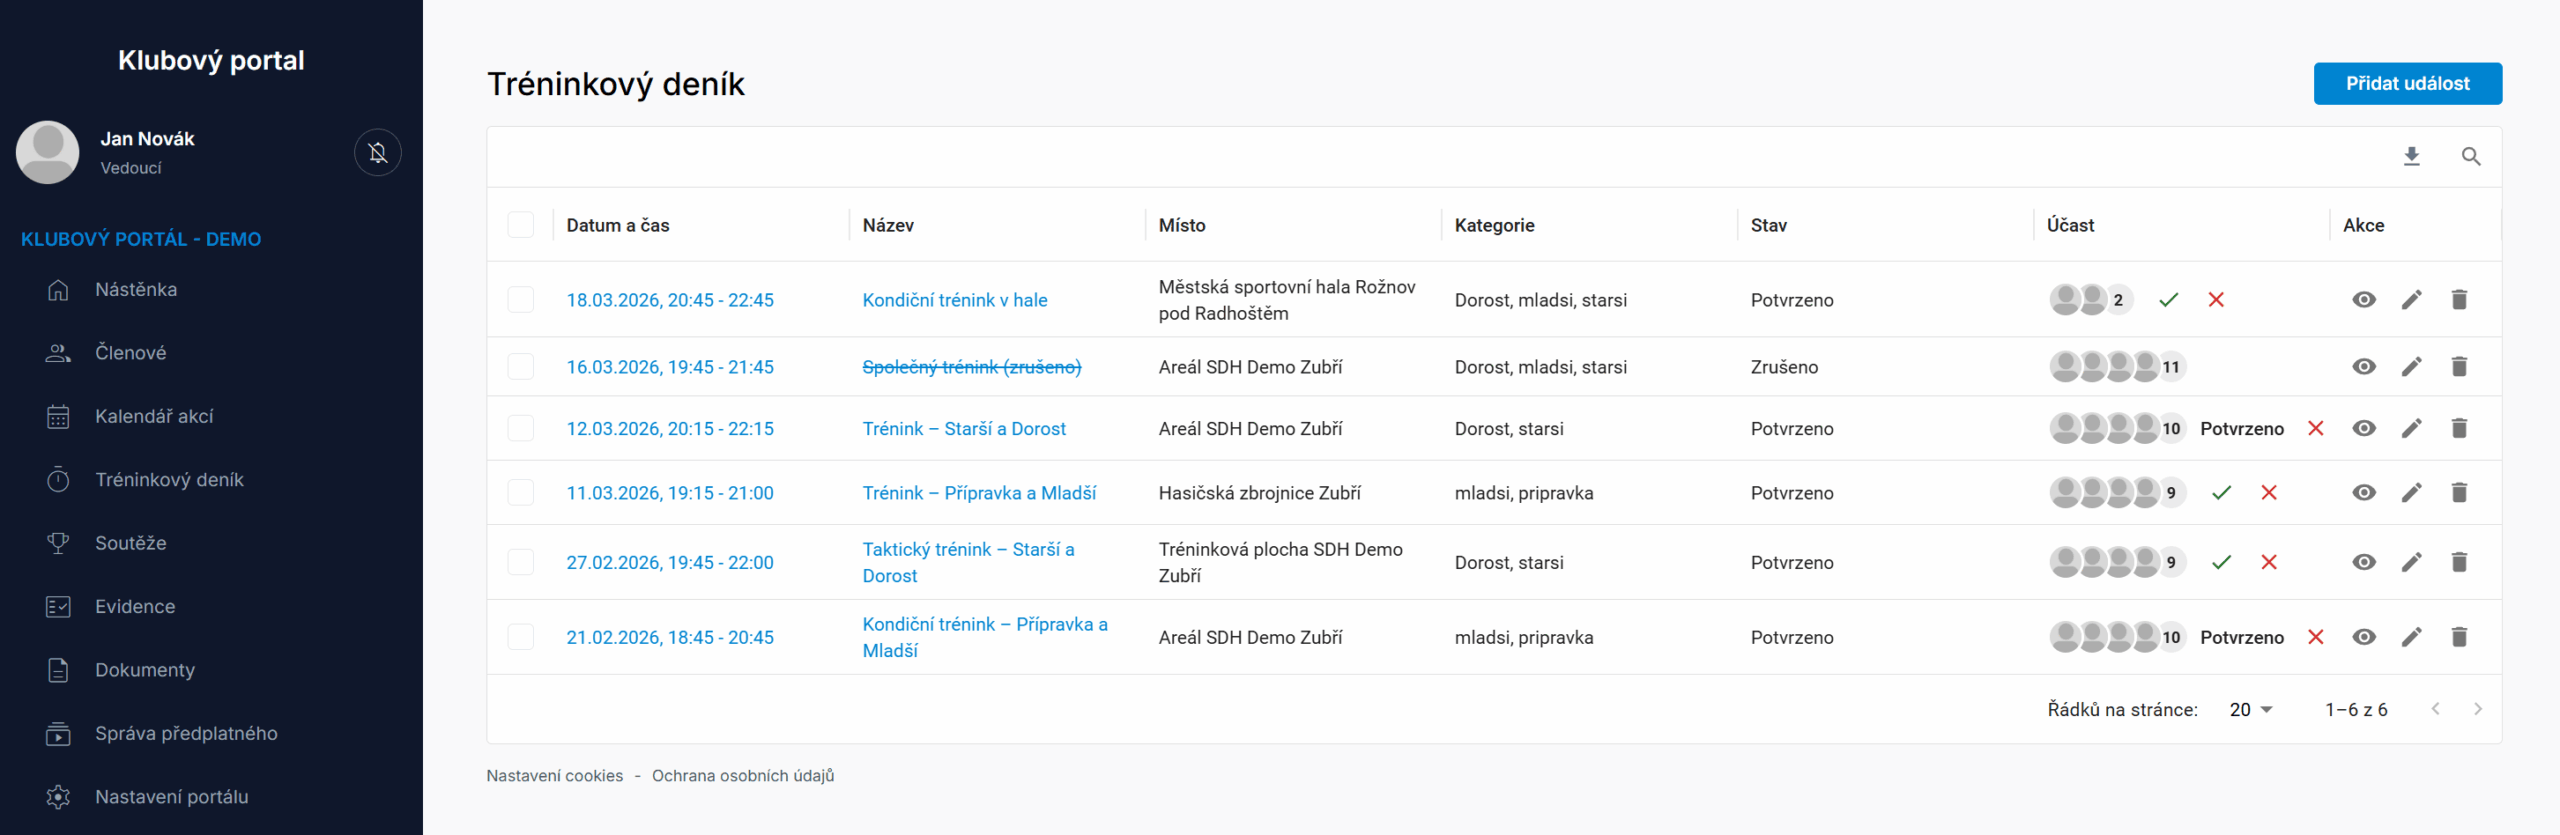Edit Trénink – Starší a Dorost

coord(2411,428)
